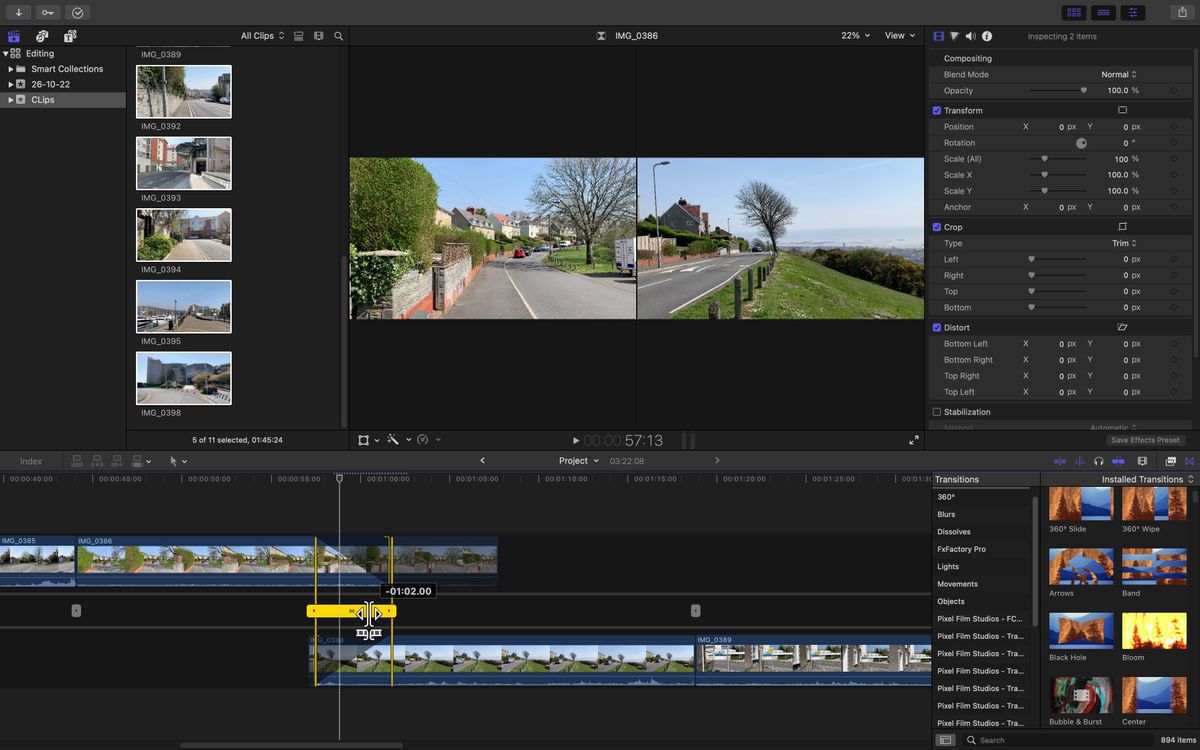This screenshot has width=1200, height=750.
Task: Click the Info inspector icon
Action: pyautogui.click(x=987, y=36)
